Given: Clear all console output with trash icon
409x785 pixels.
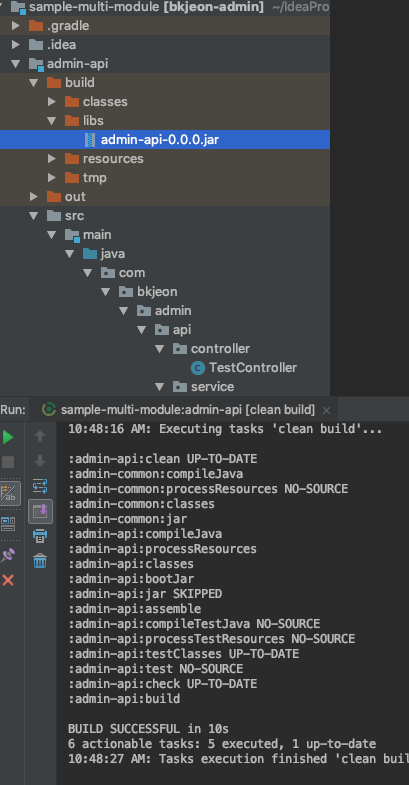Looking at the screenshot, I should pyautogui.click(x=40, y=560).
